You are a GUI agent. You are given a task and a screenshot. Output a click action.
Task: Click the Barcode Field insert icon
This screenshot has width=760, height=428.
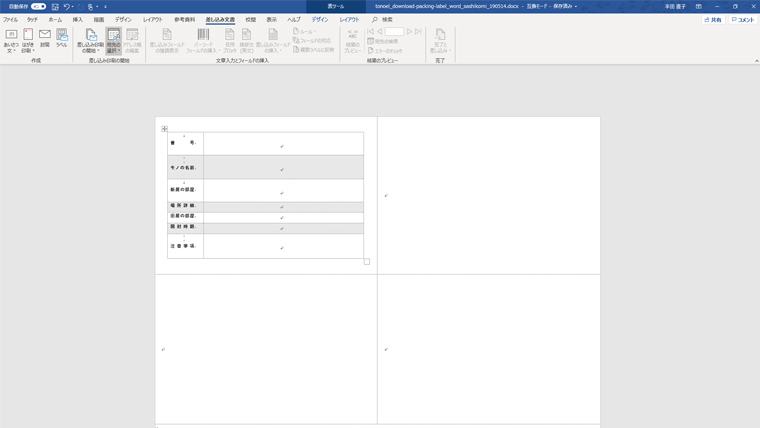click(203, 40)
